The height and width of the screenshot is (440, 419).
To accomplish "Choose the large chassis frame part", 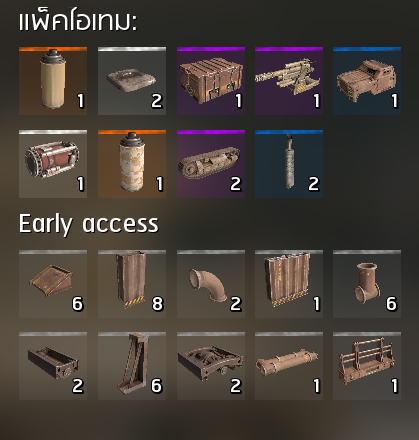I will point(211,366).
